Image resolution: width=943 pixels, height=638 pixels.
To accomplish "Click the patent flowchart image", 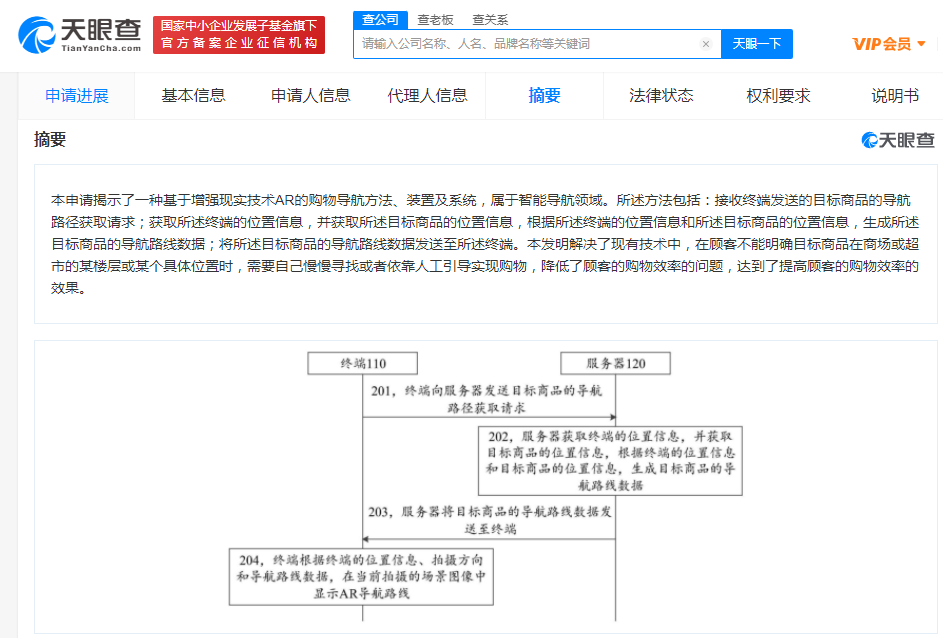I will pyautogui.click(x=486, y=486).
